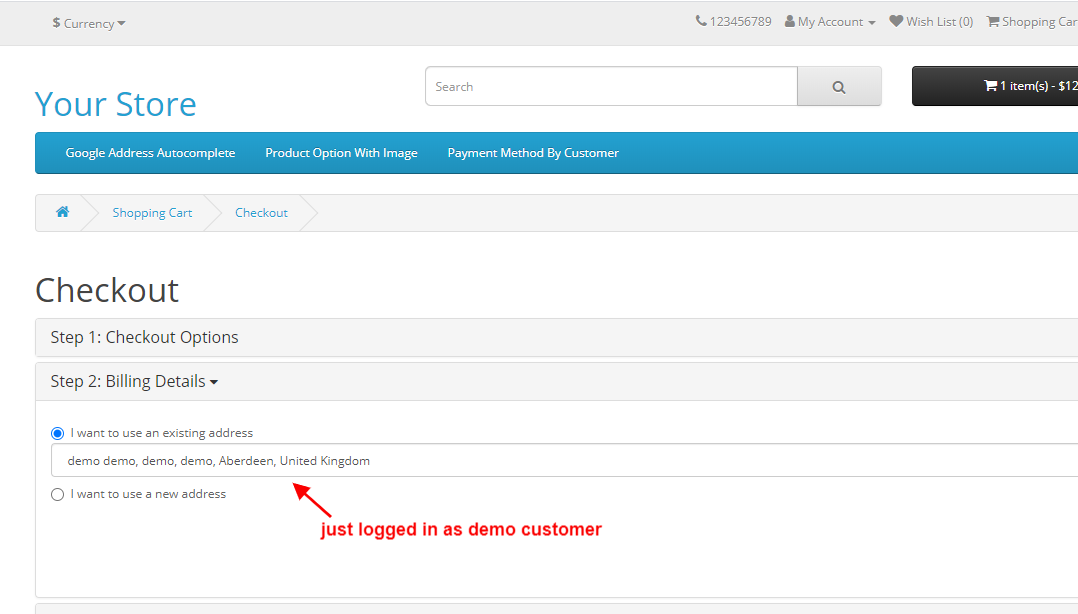Open the Currency dropdown
Image resolution: width=1078 pixels, height=614 pixels.
click(x=89, y=23)
